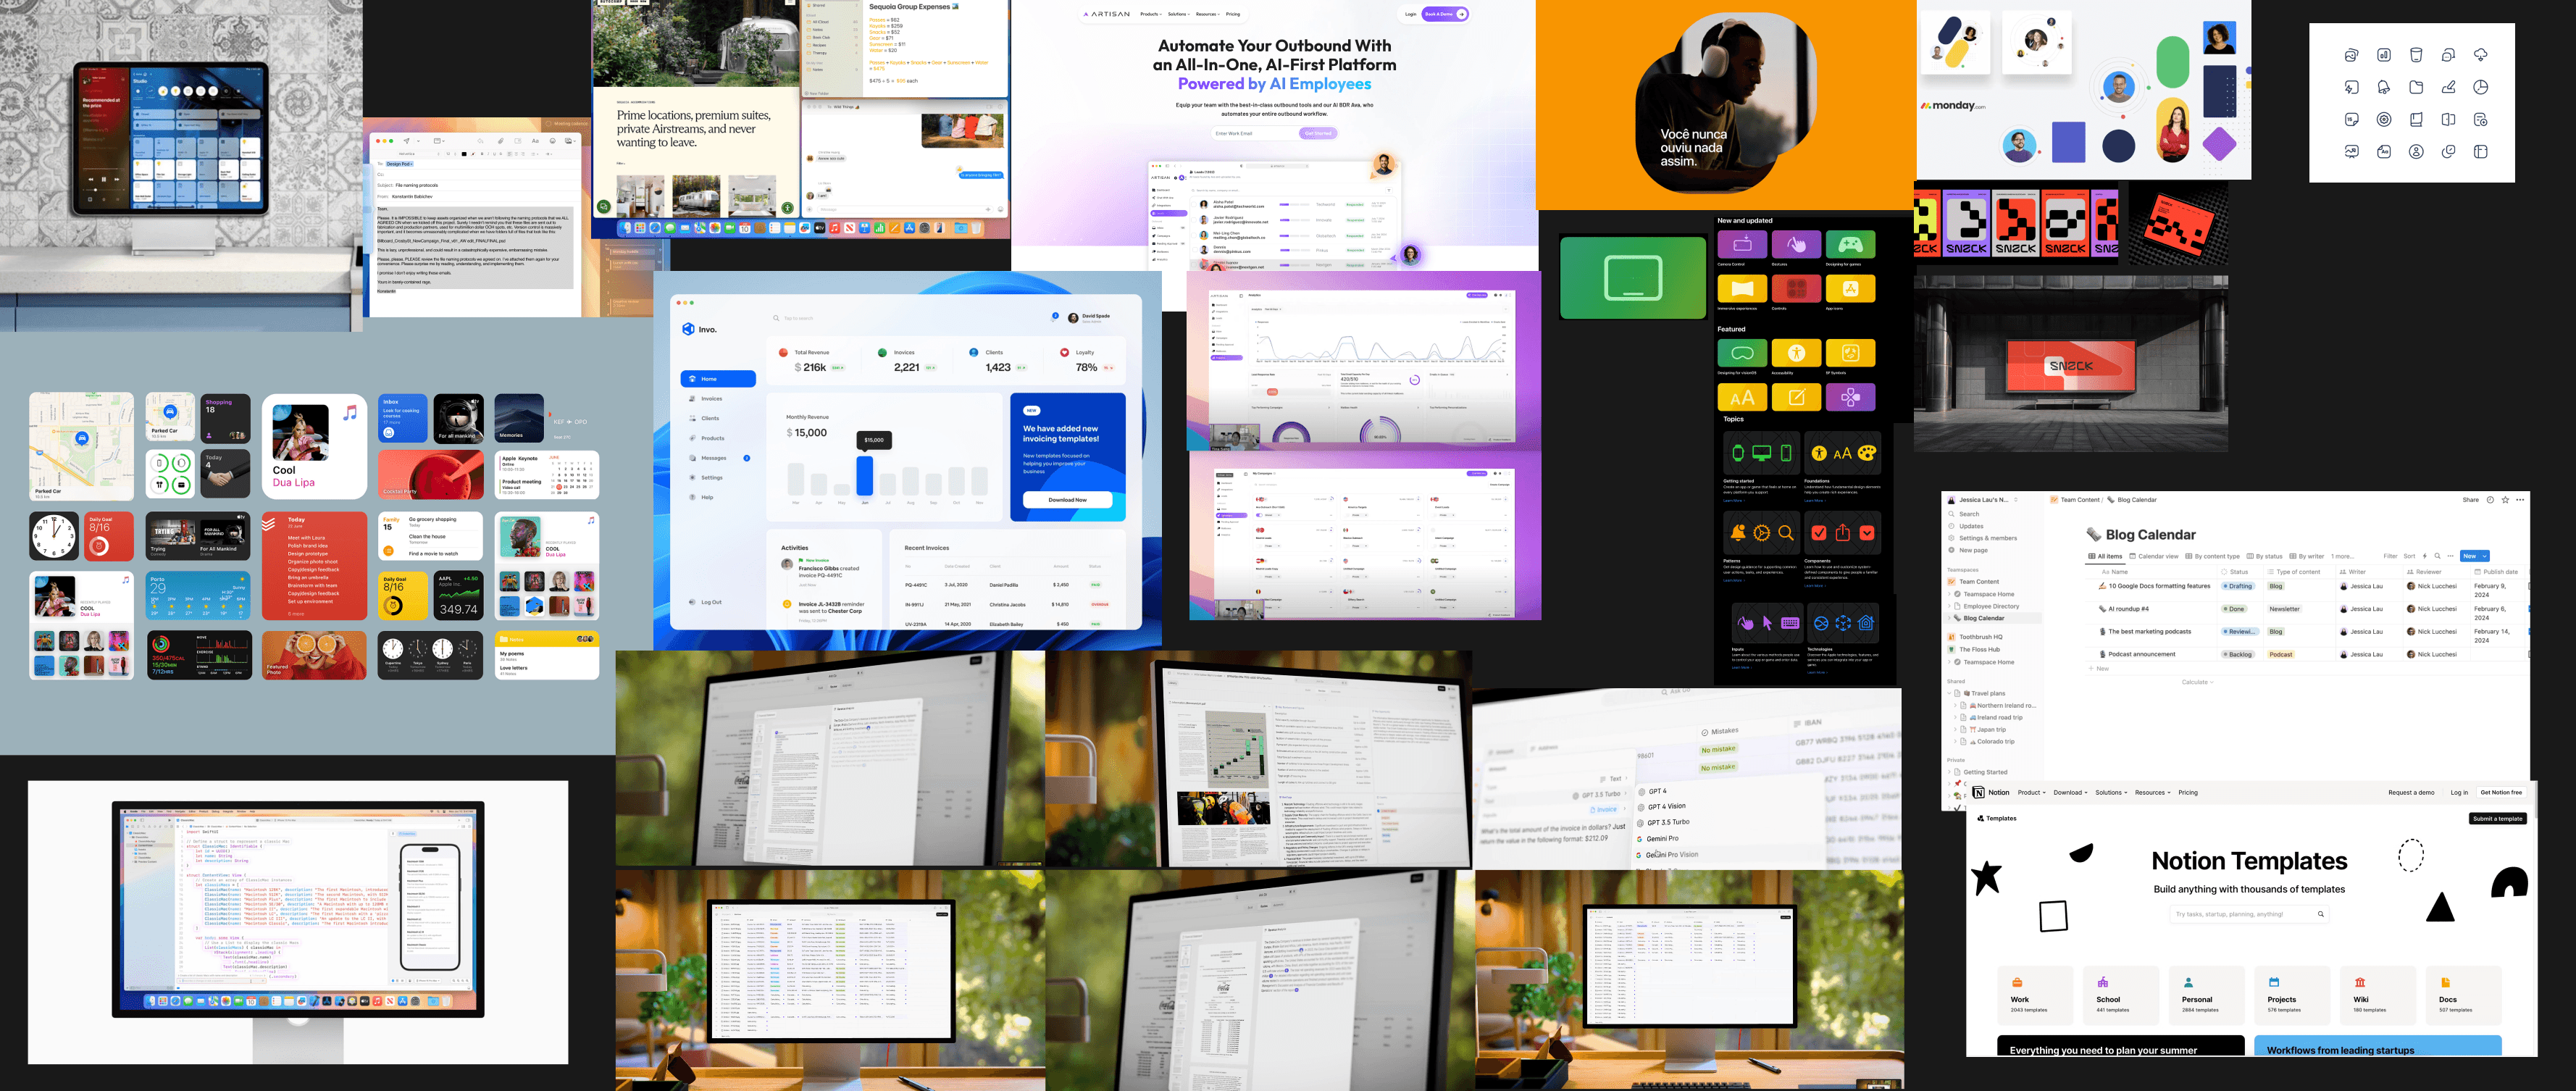2576x1091 pixels.
Task: Expand the Japan trip page chevron
Action: [1955, 729]
